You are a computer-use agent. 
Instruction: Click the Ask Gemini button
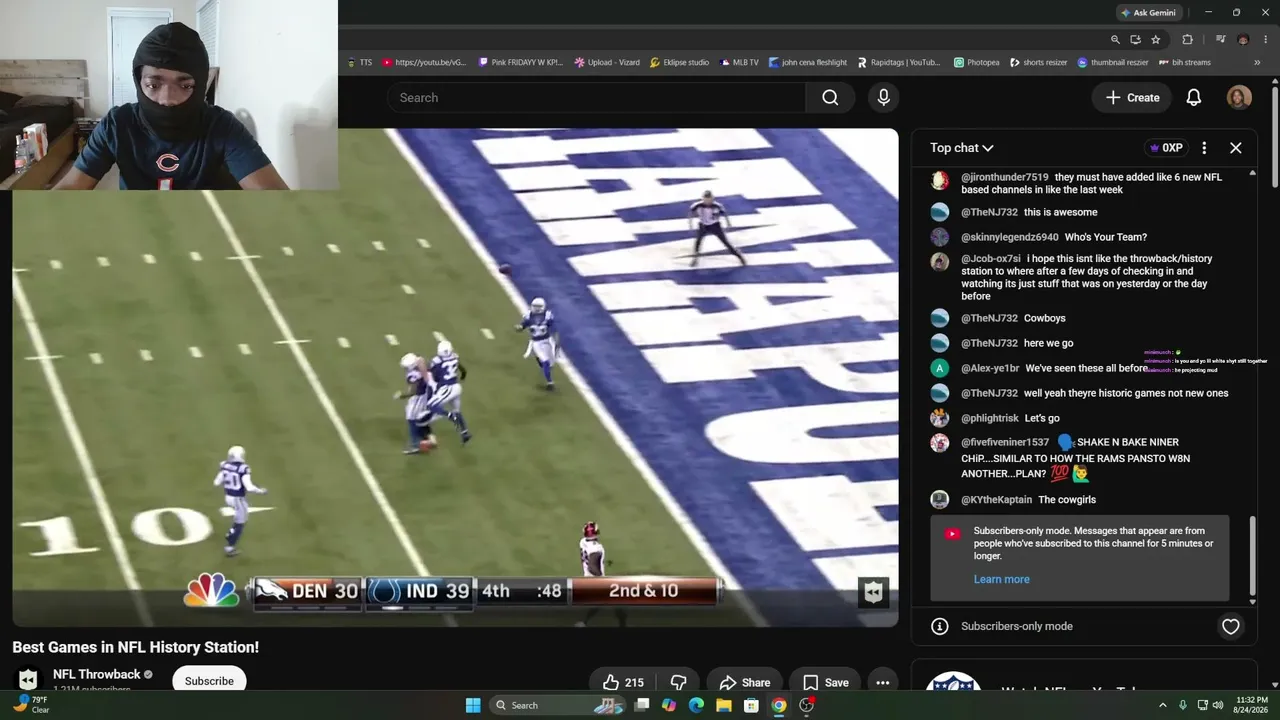pos(1148,13)
